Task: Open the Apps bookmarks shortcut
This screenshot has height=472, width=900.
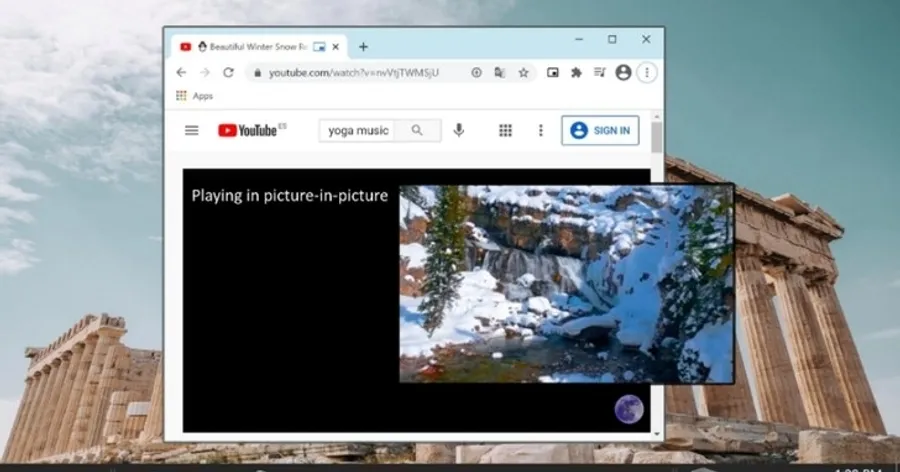Action: point(194,96)
